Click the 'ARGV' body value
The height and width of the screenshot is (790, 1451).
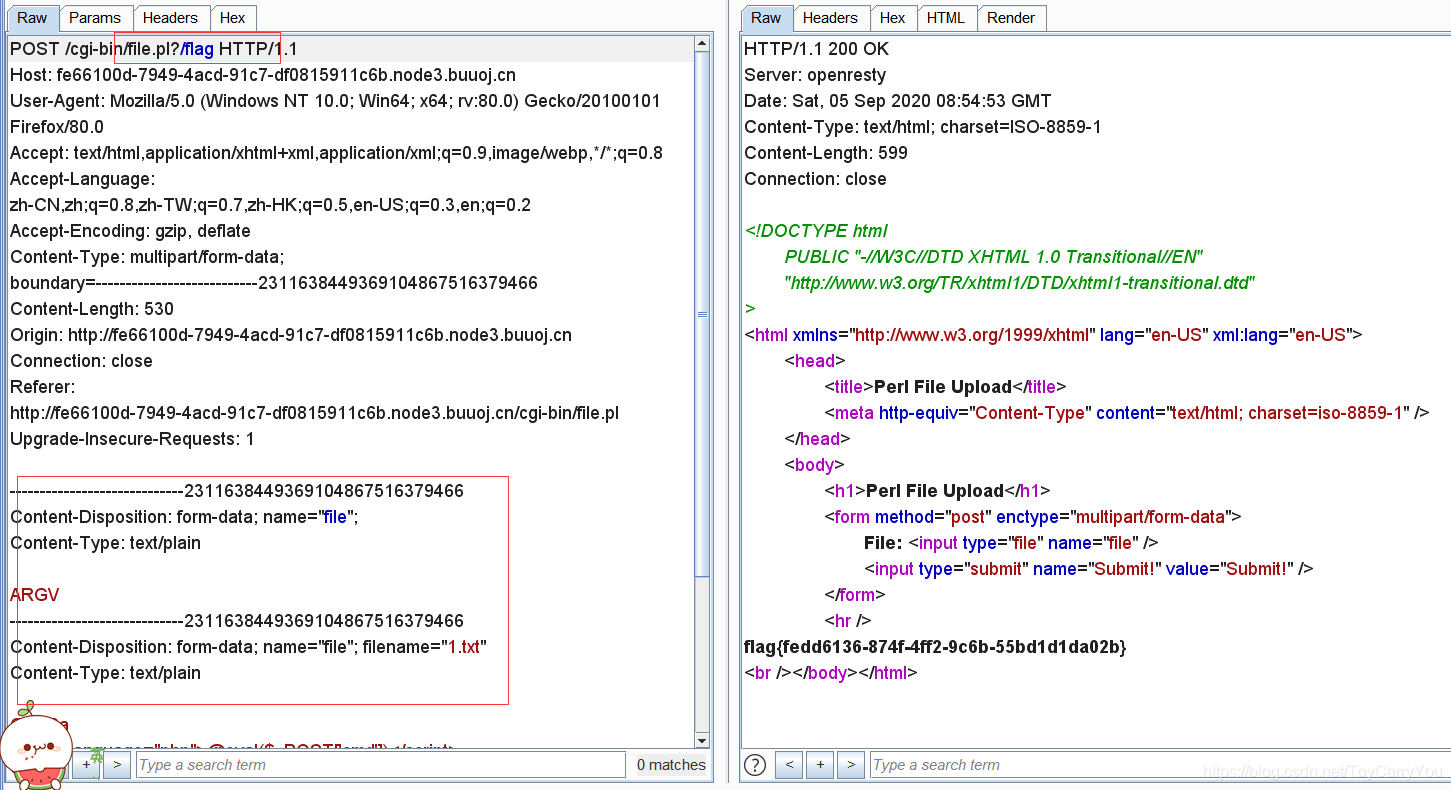(35, 595)
